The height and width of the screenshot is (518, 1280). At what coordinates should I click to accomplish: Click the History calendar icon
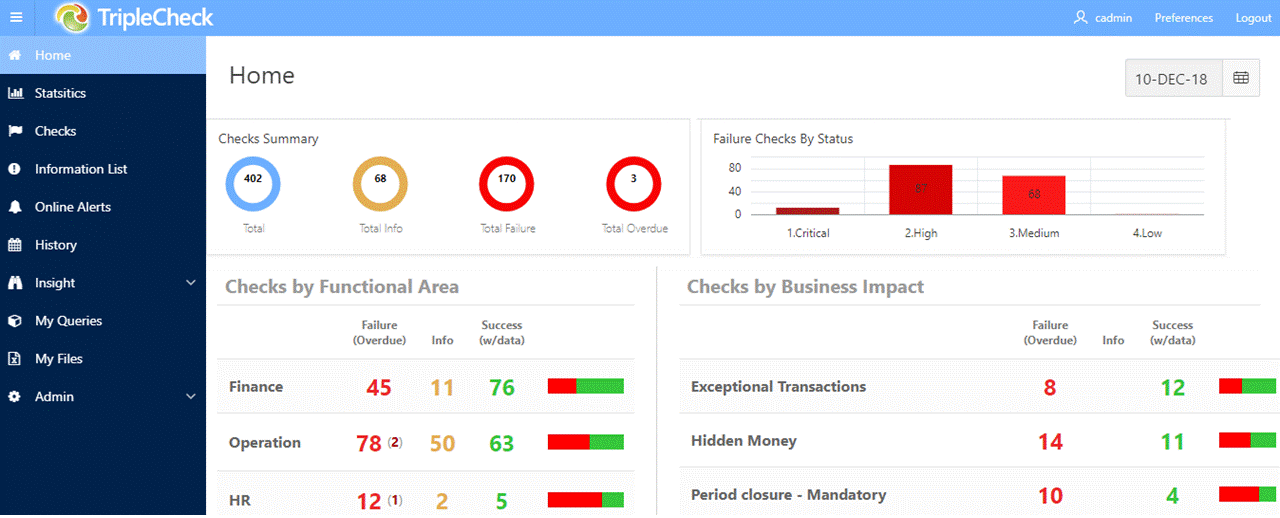(x=15, y=245)
